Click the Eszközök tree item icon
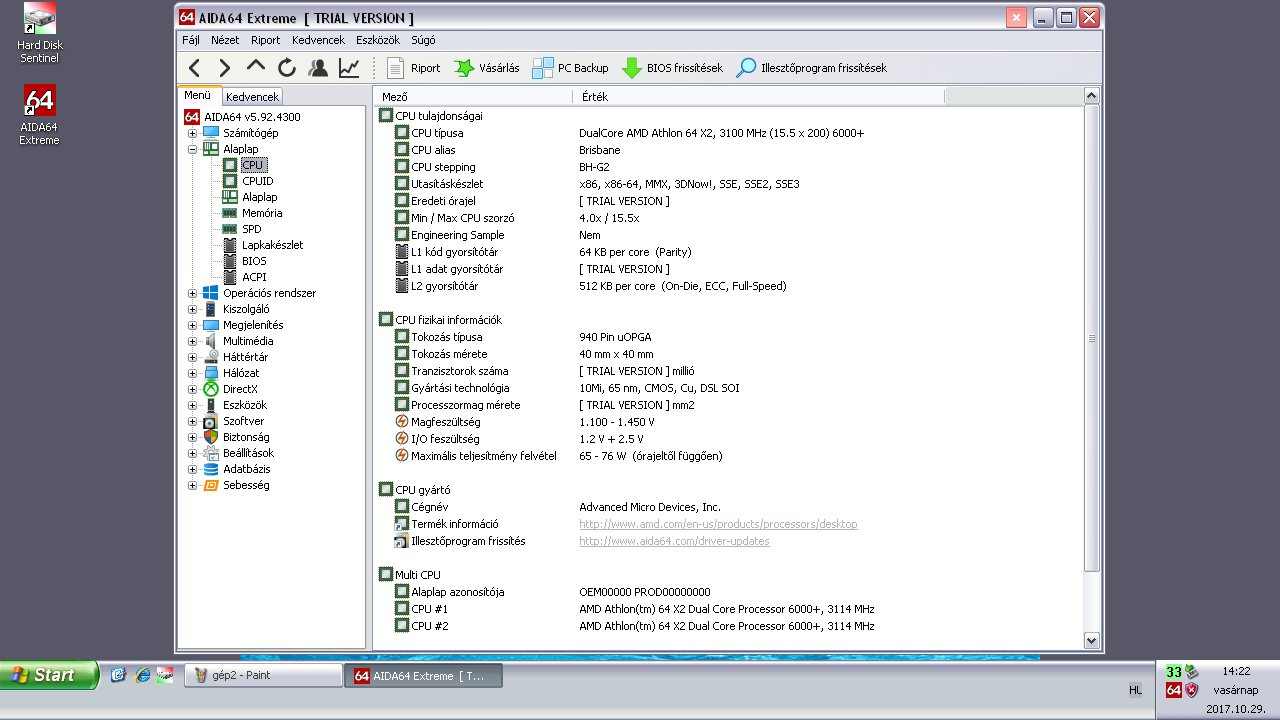Viewport: 1280px width, 720px height. pos(210,405)
